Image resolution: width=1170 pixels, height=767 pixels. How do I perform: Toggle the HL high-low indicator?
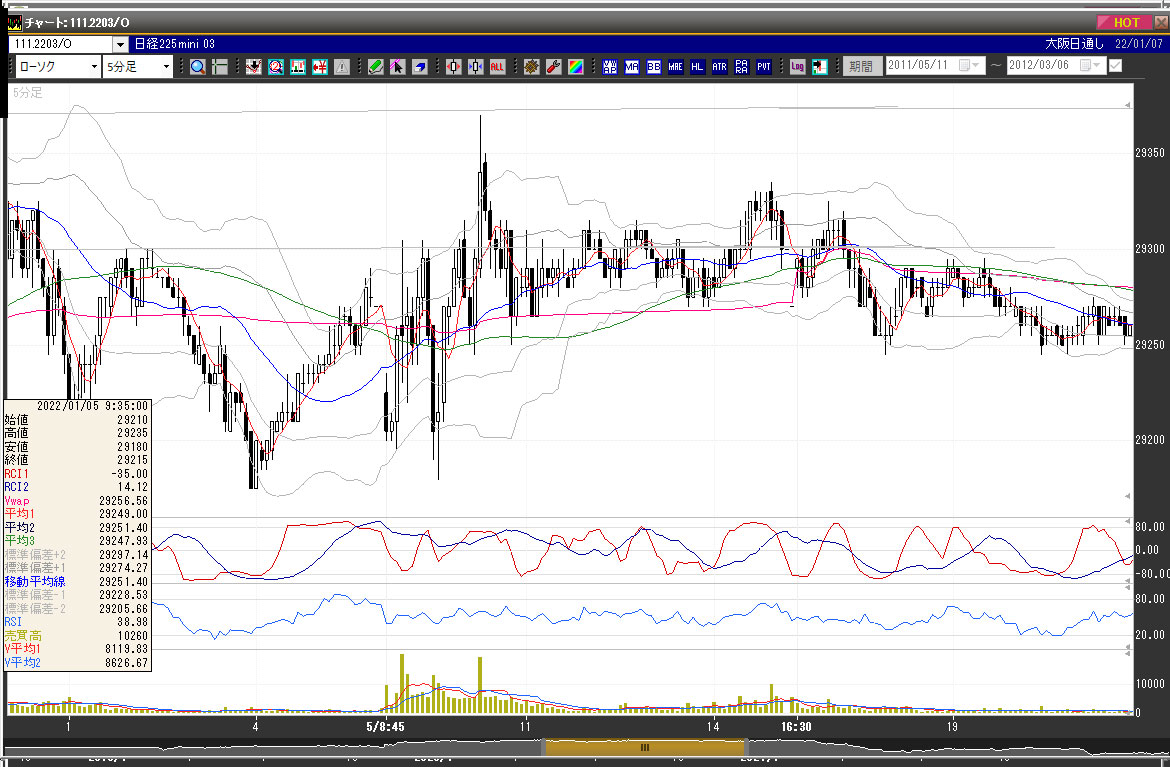(697, 67)
